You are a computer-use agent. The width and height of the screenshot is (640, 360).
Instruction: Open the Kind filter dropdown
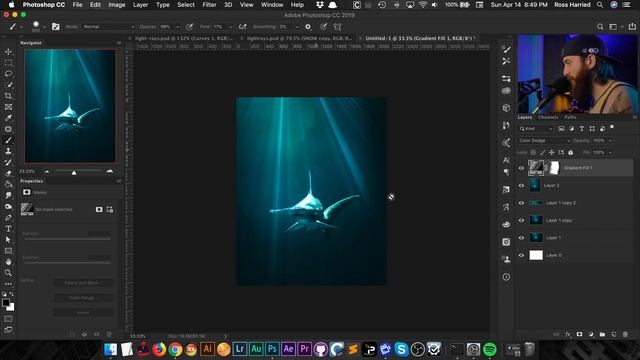coord(536,129)
